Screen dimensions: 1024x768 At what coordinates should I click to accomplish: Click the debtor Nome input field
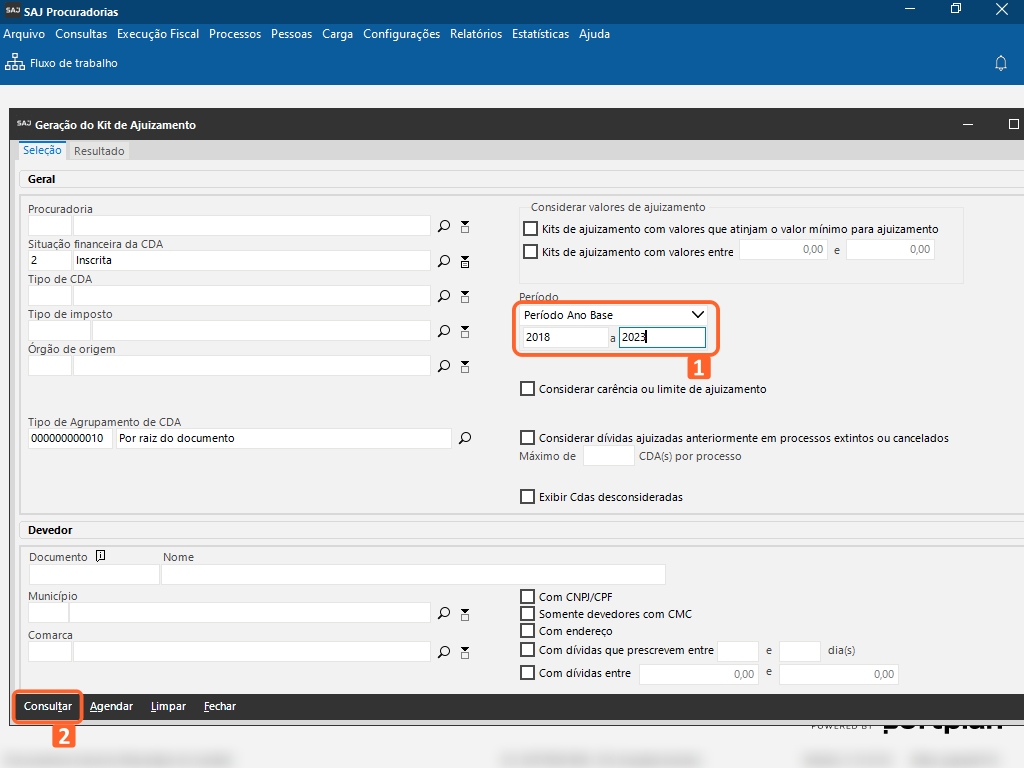click(x=413, y=574)
